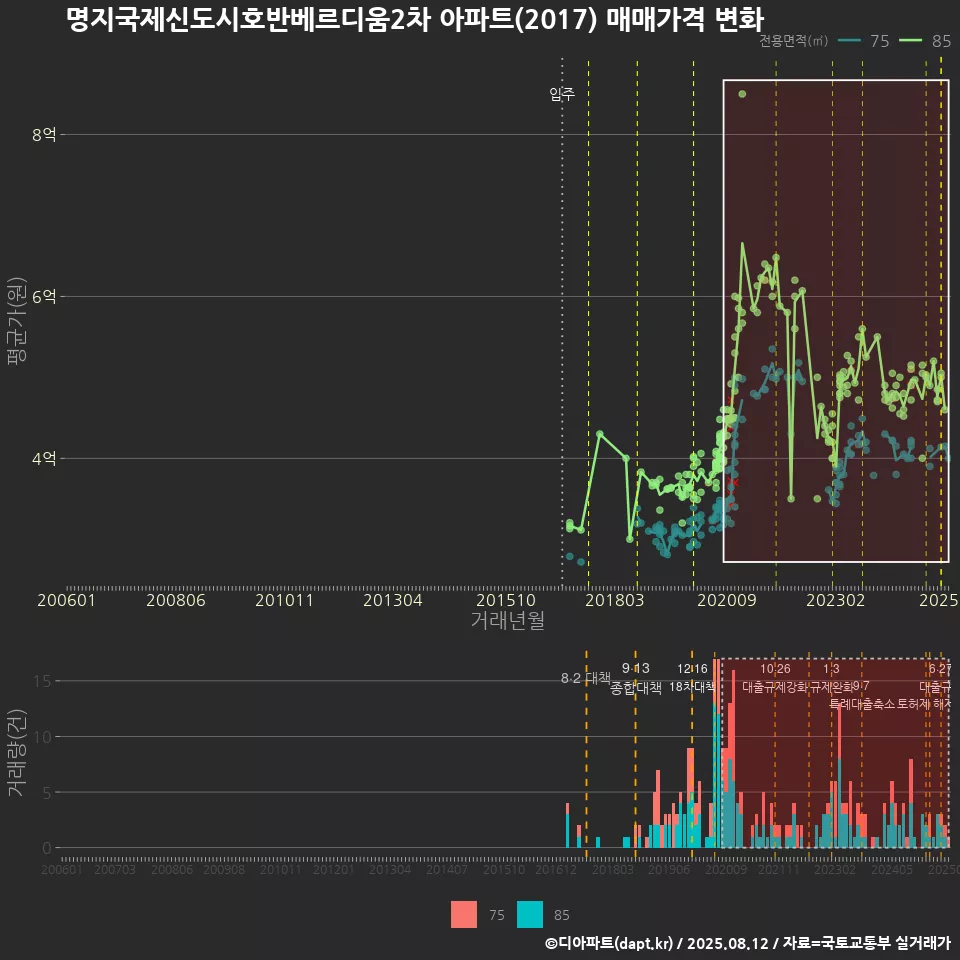Image resolution: width=960 pixels, height=960 pixels.
Task: Click the '입주' move-in marker label
Action: point(561,94)
